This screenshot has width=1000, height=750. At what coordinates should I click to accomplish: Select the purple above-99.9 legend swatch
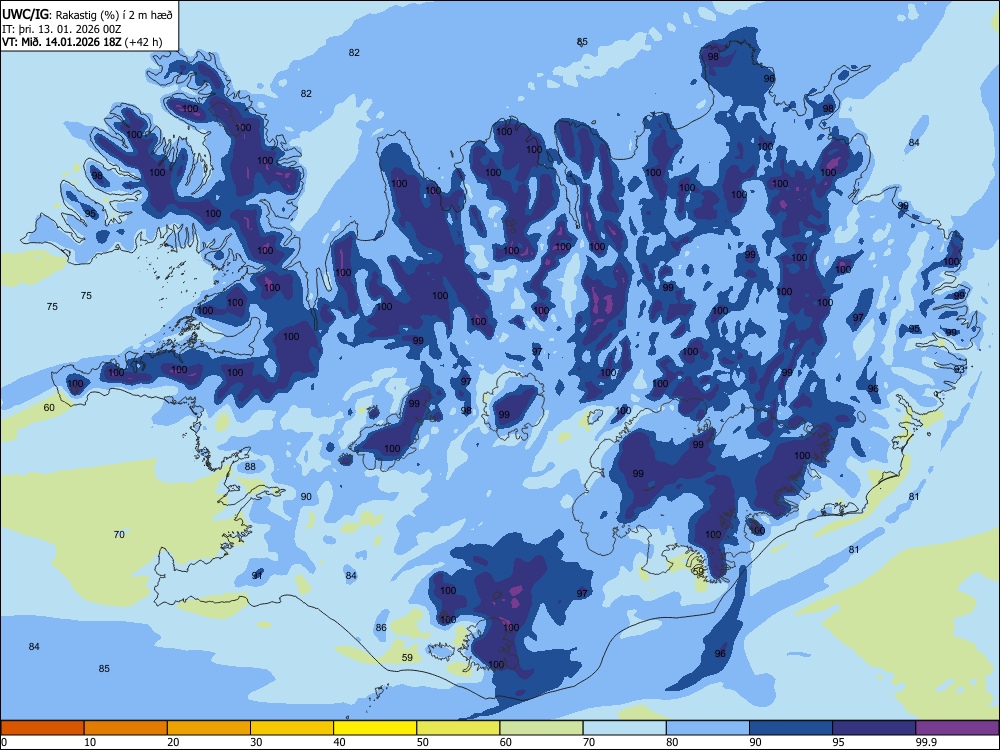point(957,728)
